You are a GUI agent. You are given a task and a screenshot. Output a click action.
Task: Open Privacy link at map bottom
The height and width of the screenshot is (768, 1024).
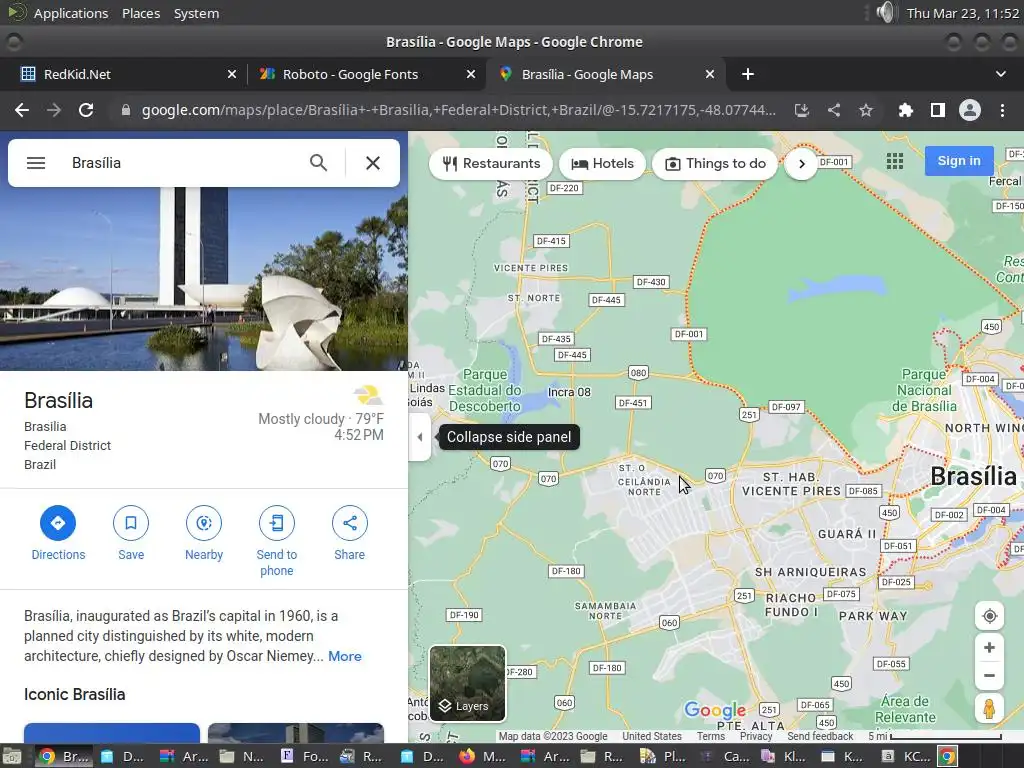click(756, 736)
